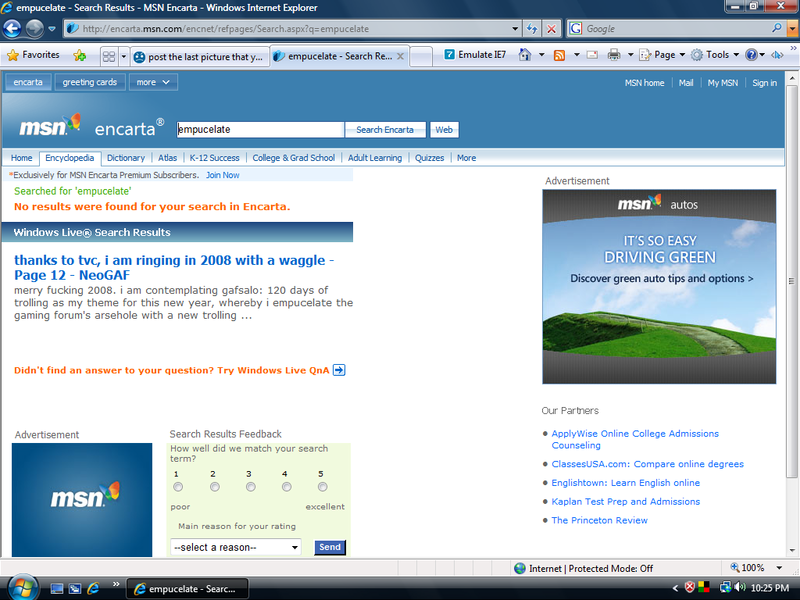Open the Favorites center star

34,55
